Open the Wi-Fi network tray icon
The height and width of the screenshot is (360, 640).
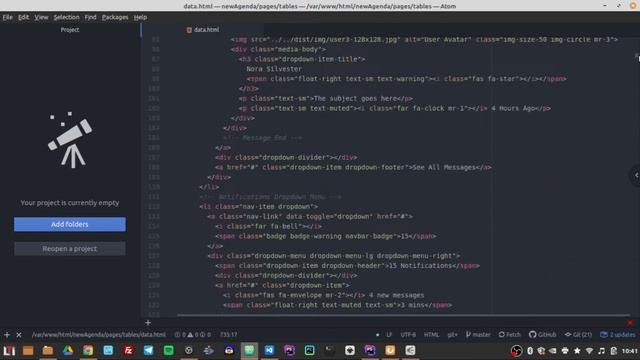(589, 351)
